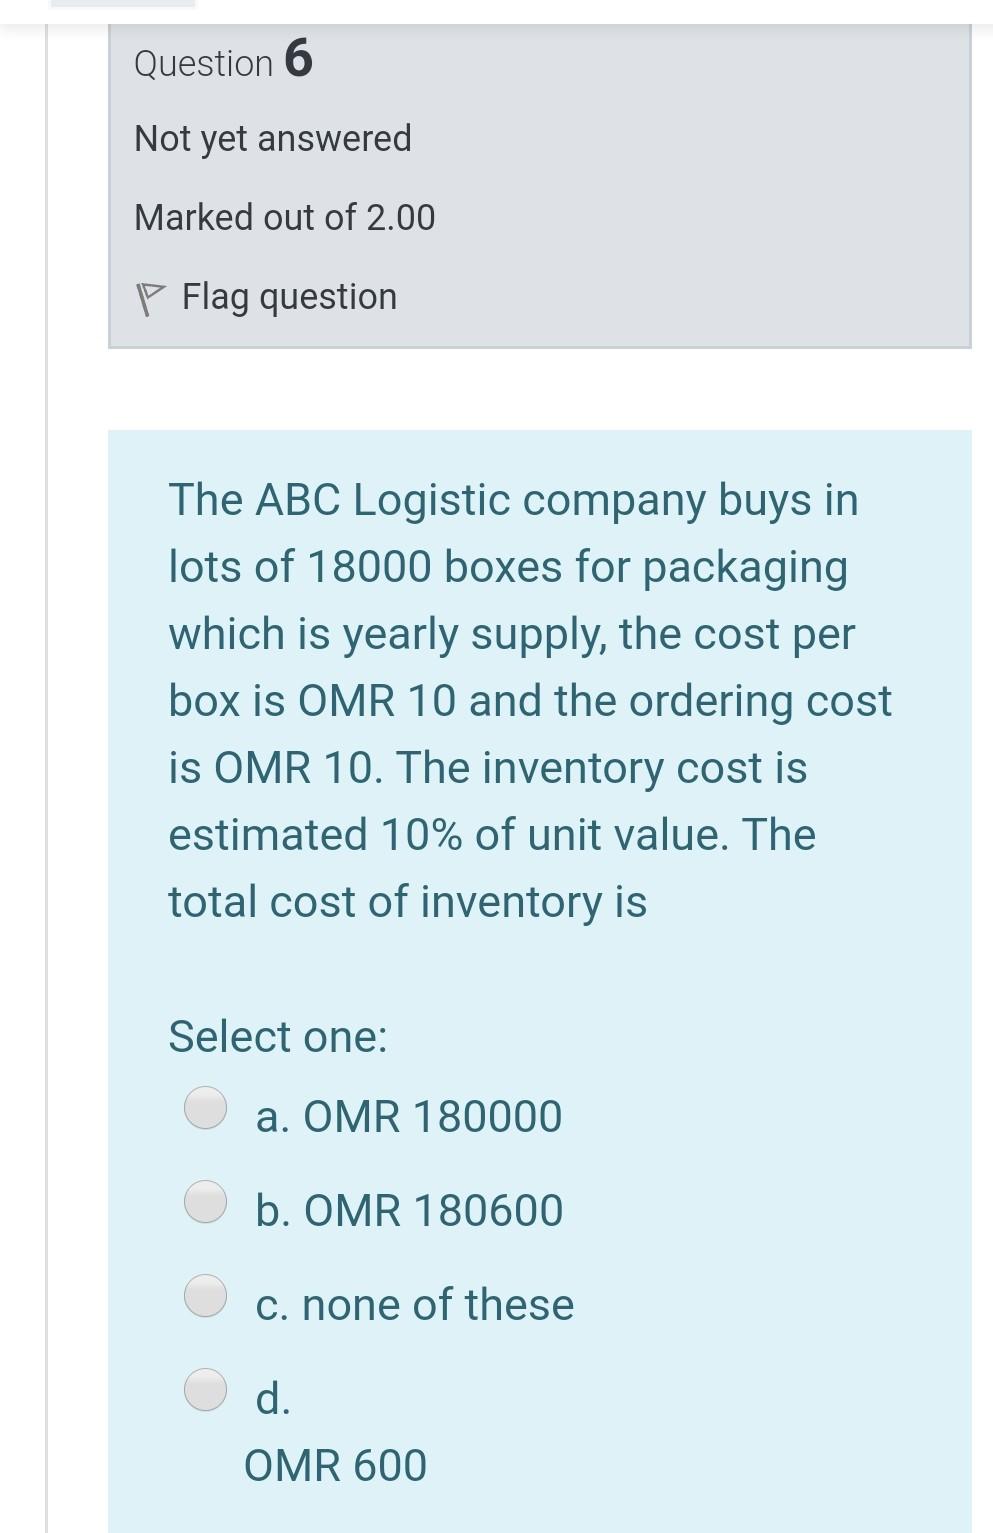Click the 'Marked out of 2.00' text
This screenshot has height=1533, width=993.
point(284,216)
